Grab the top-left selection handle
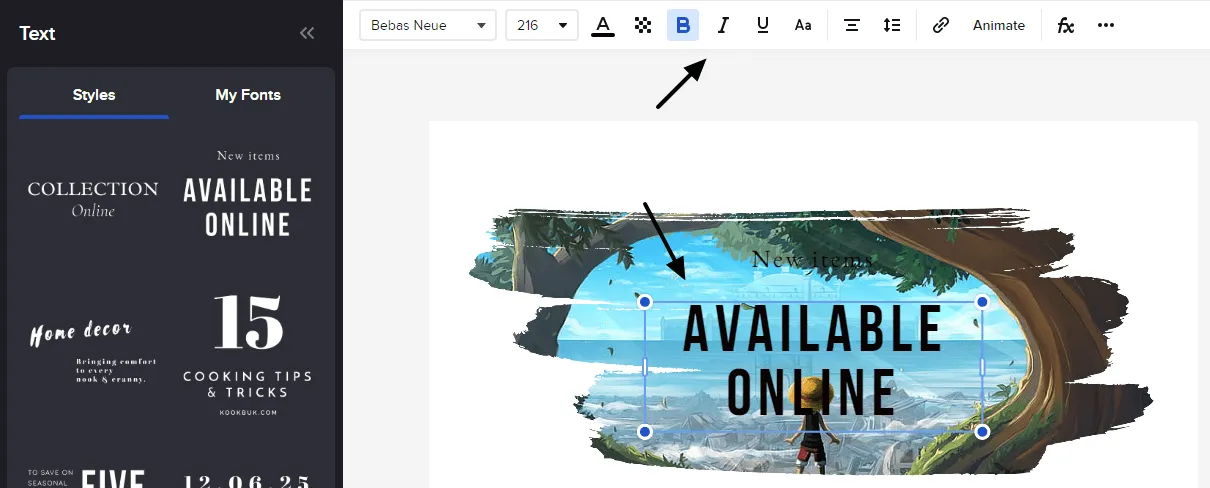Viewport: 1210px width, 488px height. point(645,302)
